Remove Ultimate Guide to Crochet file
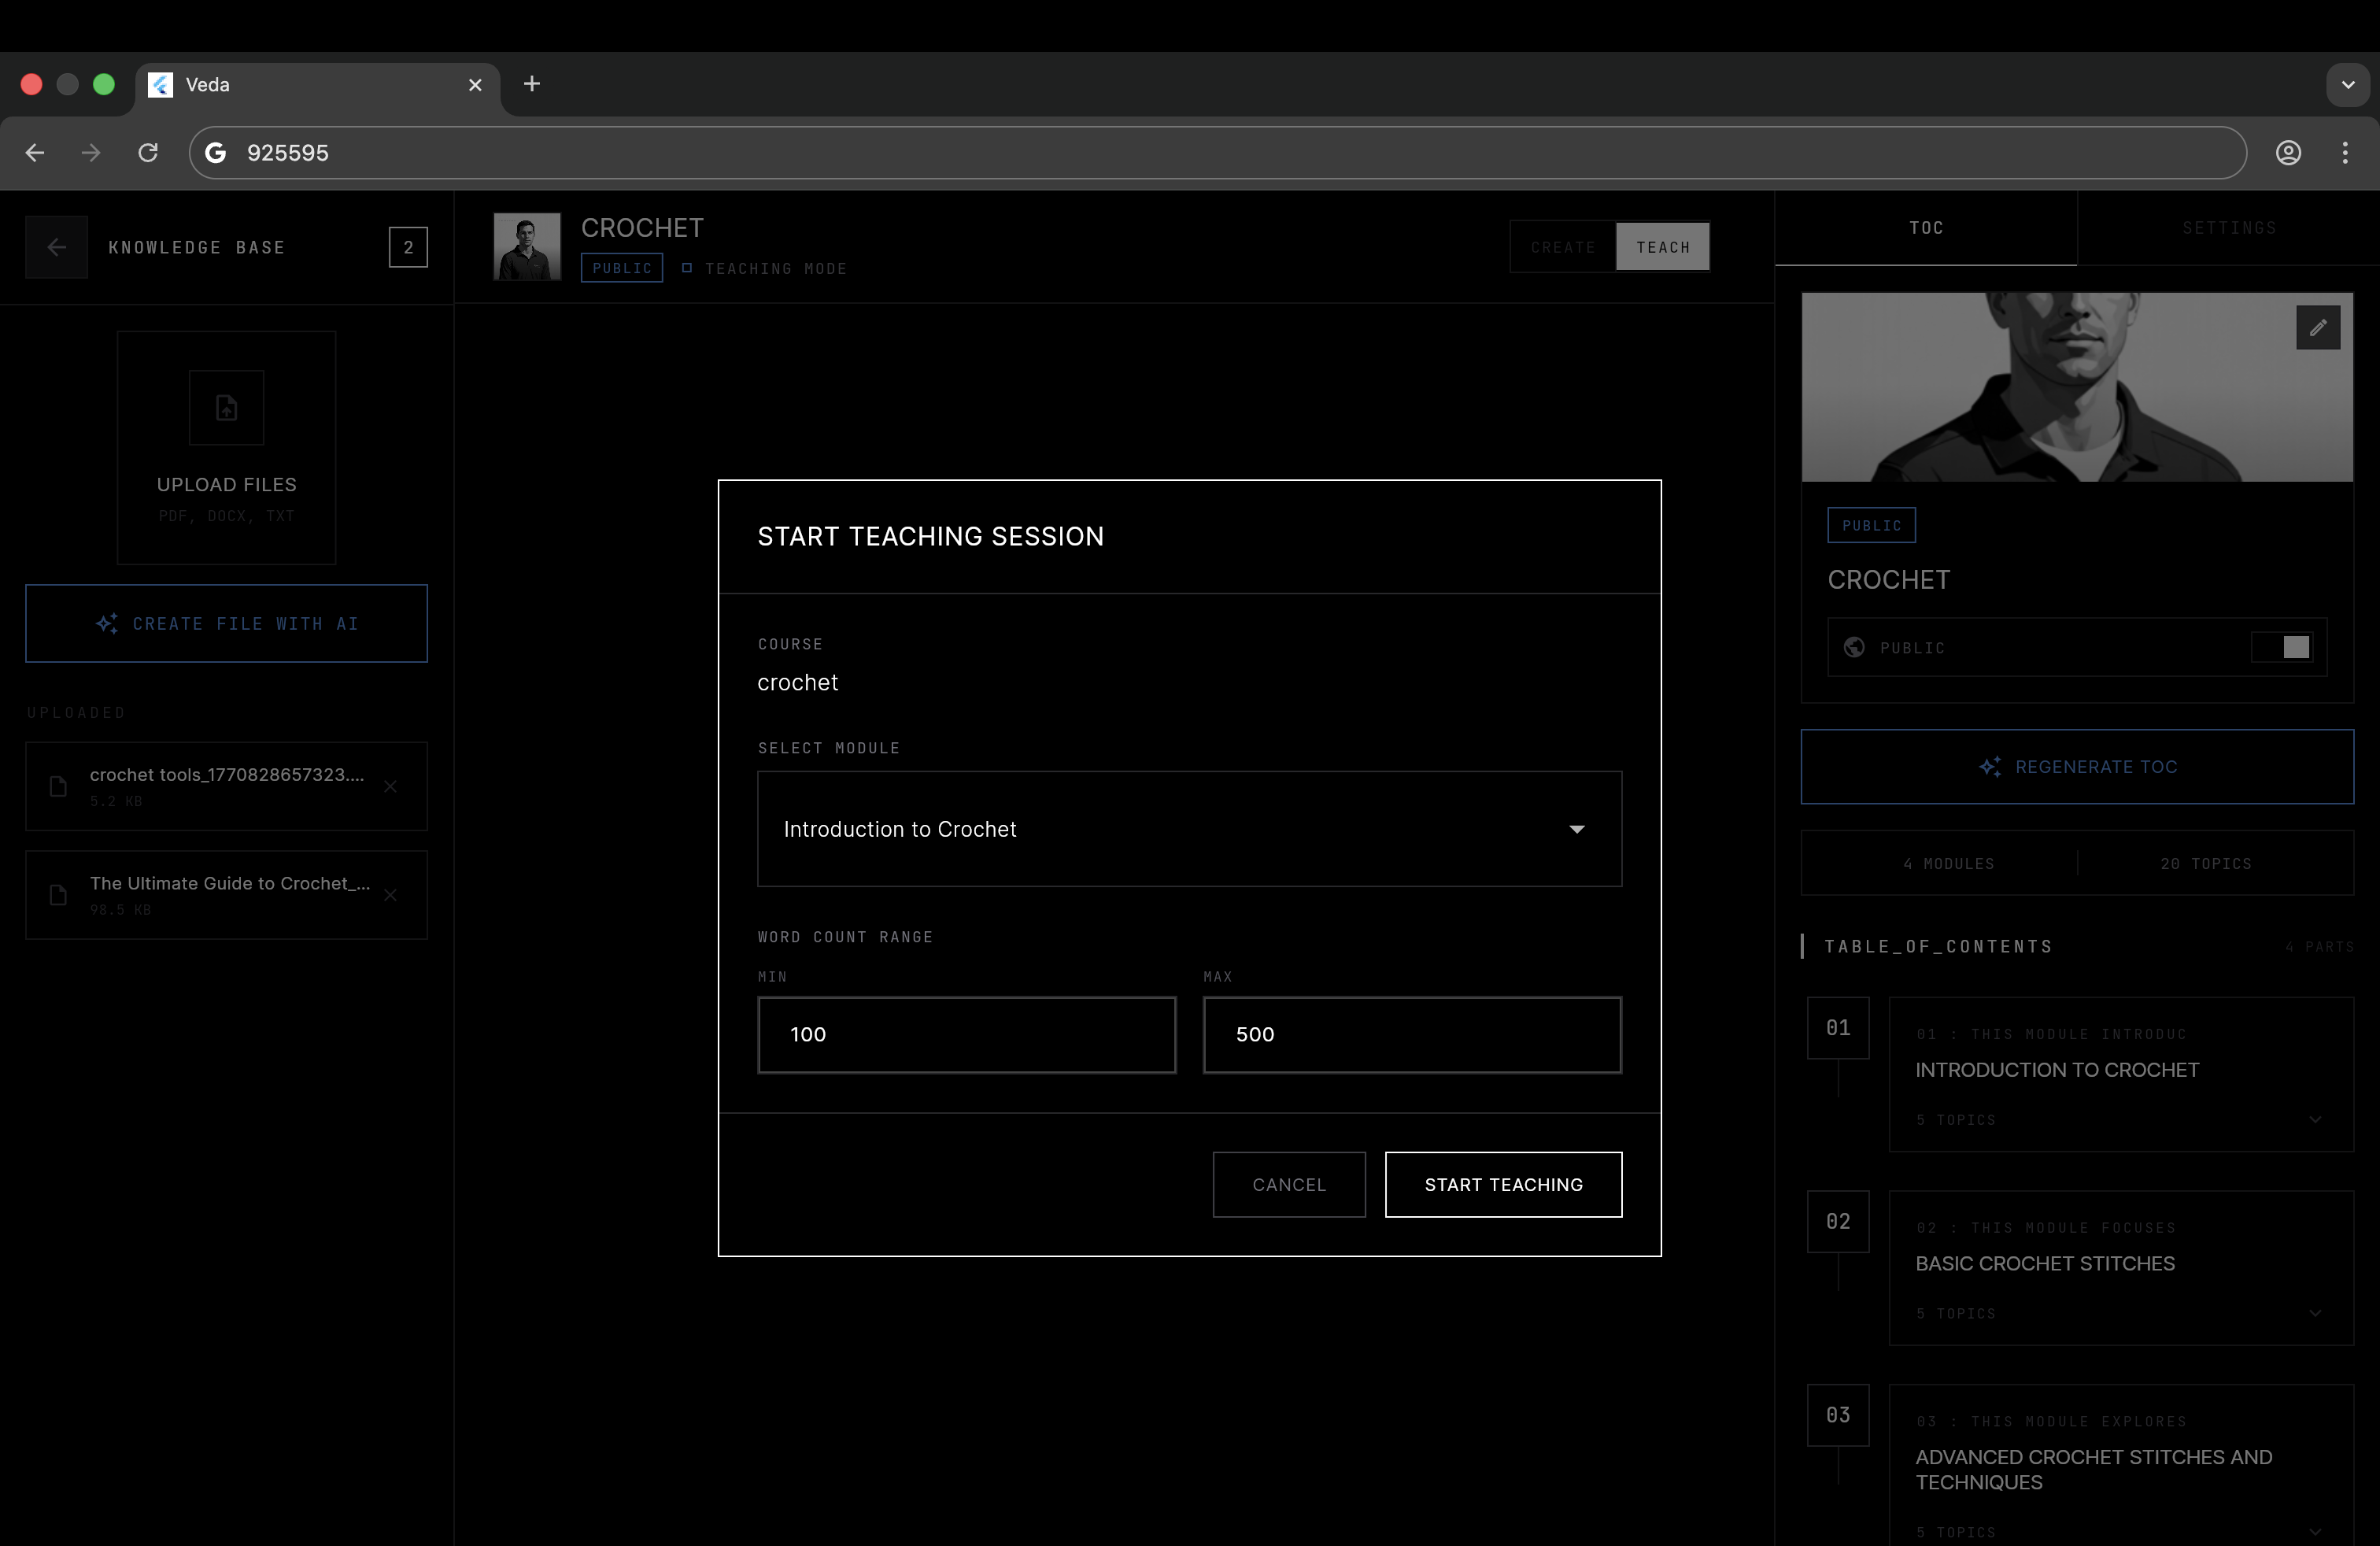The image size is (2380, 1546). click(x=391, y=895)
